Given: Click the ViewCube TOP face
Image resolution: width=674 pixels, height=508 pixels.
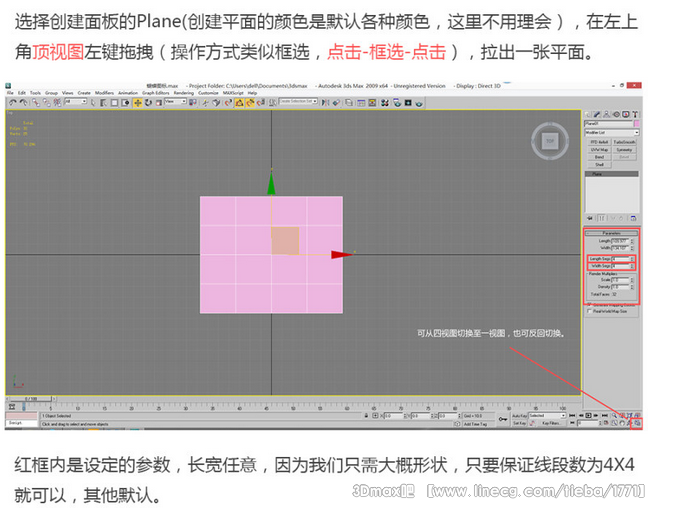Looking at the screenshot, I should pos(550,141).
